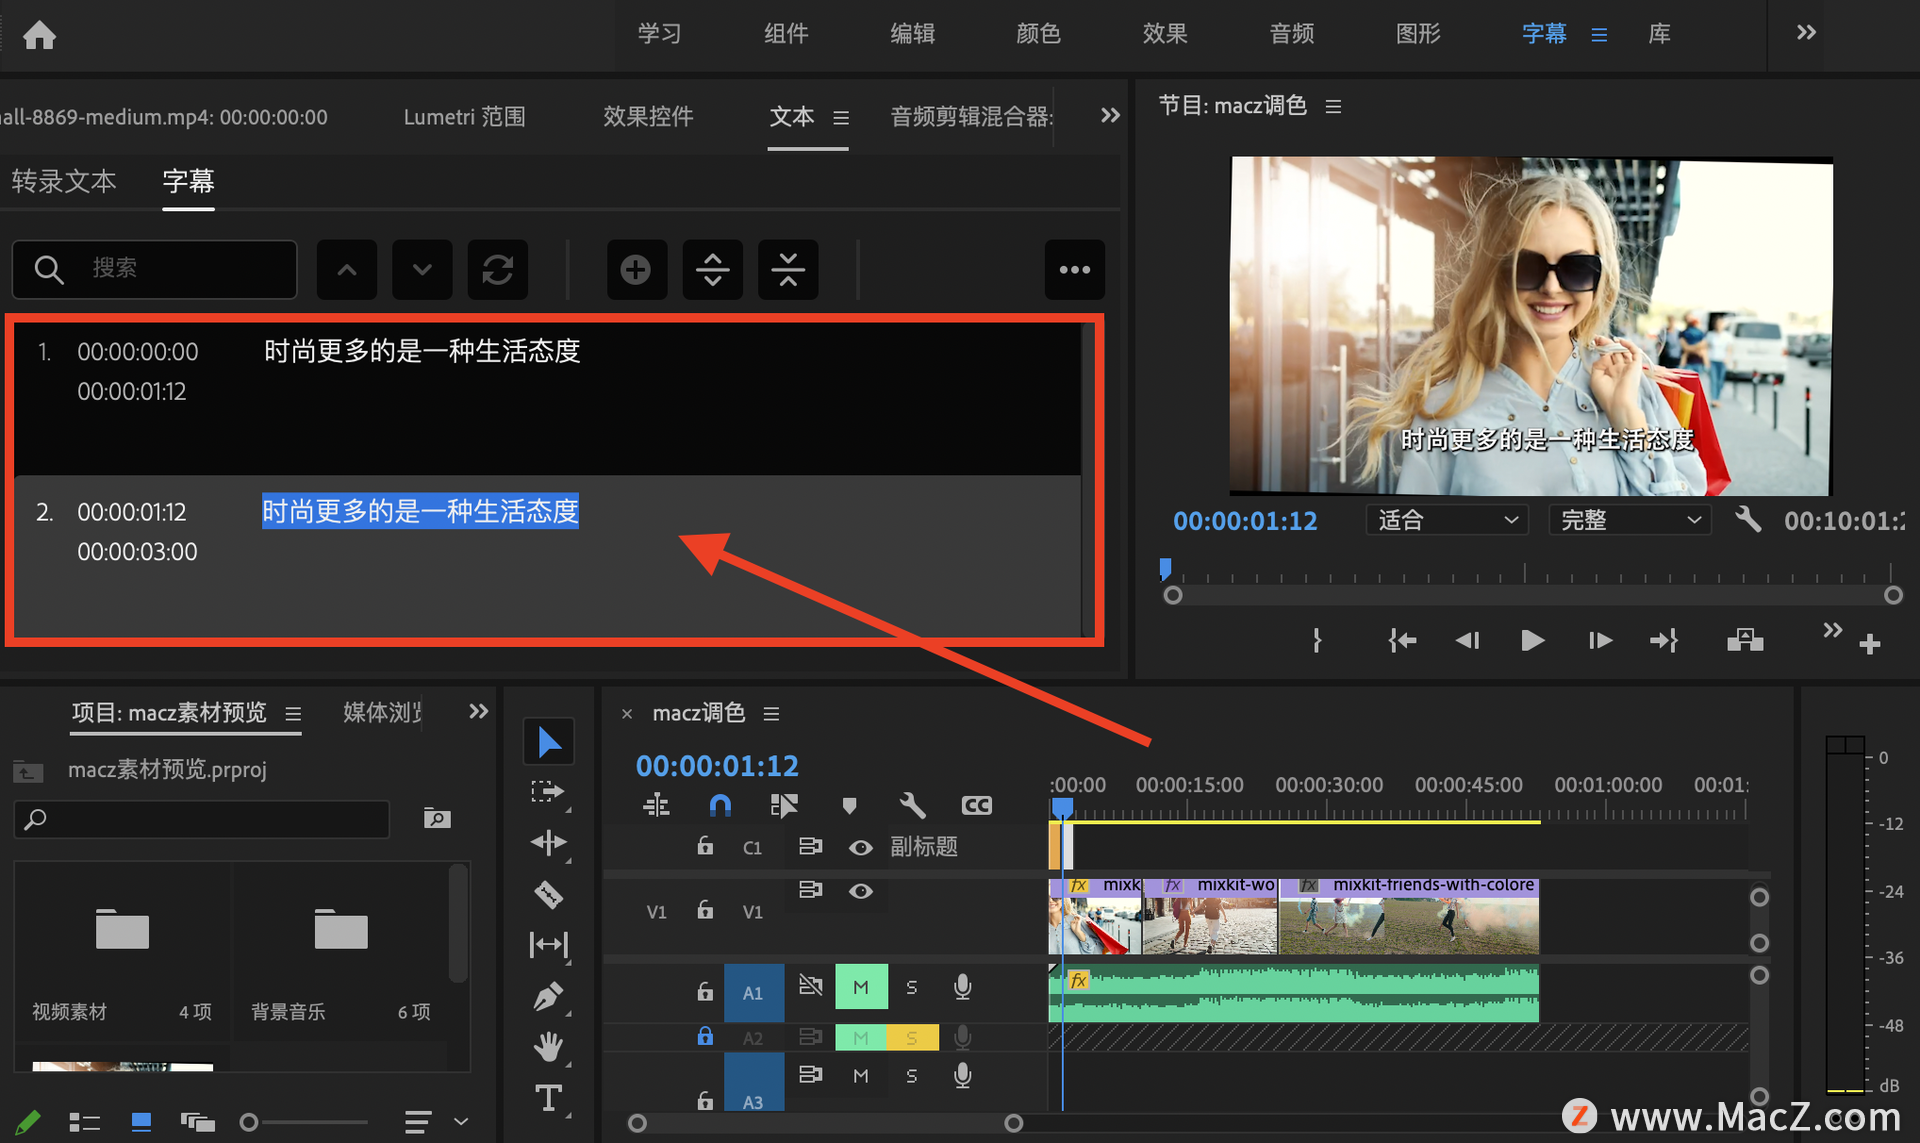Select the Hand tool
The height and width of the screenshot is (1143, 1920).
click(x=548, y=1047)
